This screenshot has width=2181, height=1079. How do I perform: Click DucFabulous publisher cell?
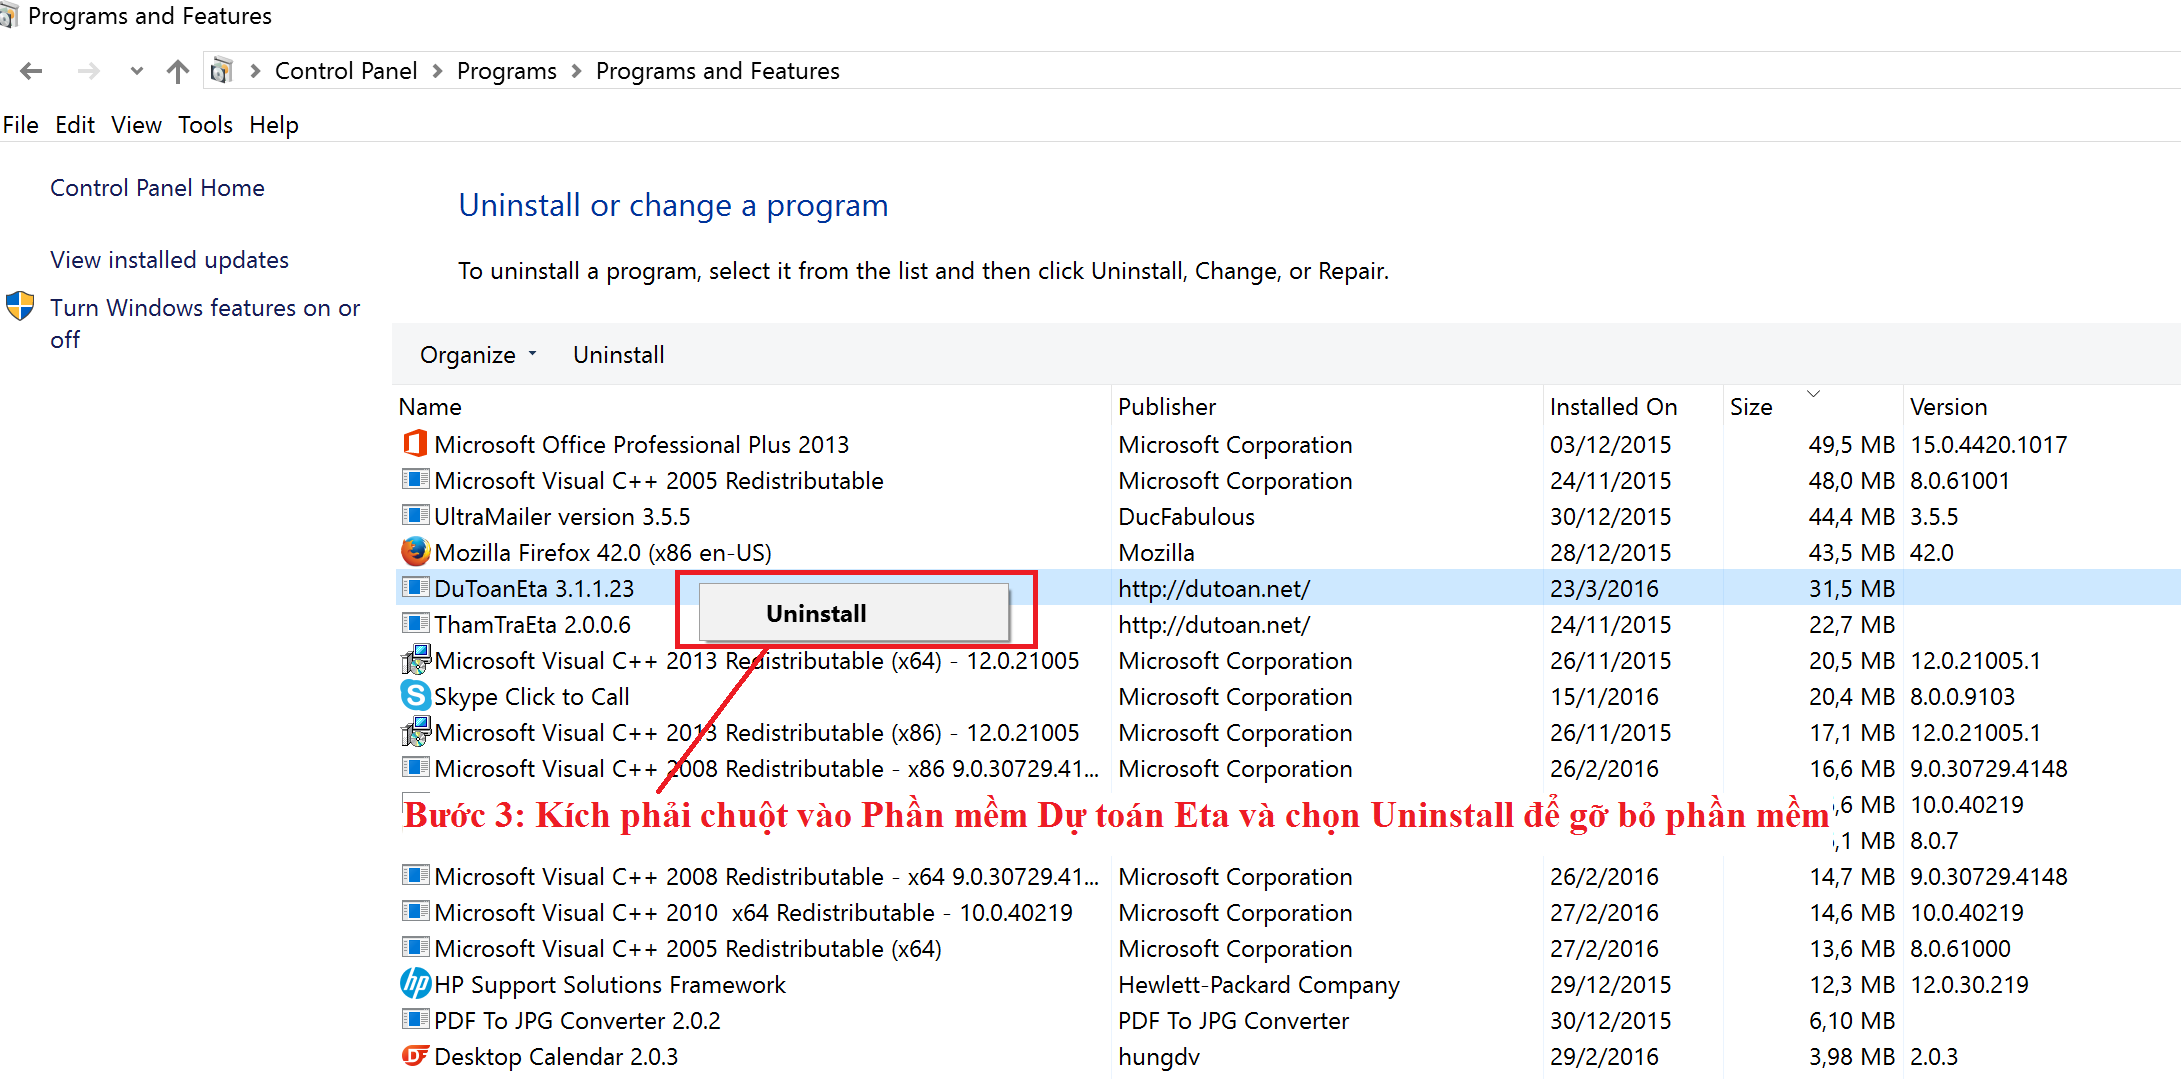1186,517
